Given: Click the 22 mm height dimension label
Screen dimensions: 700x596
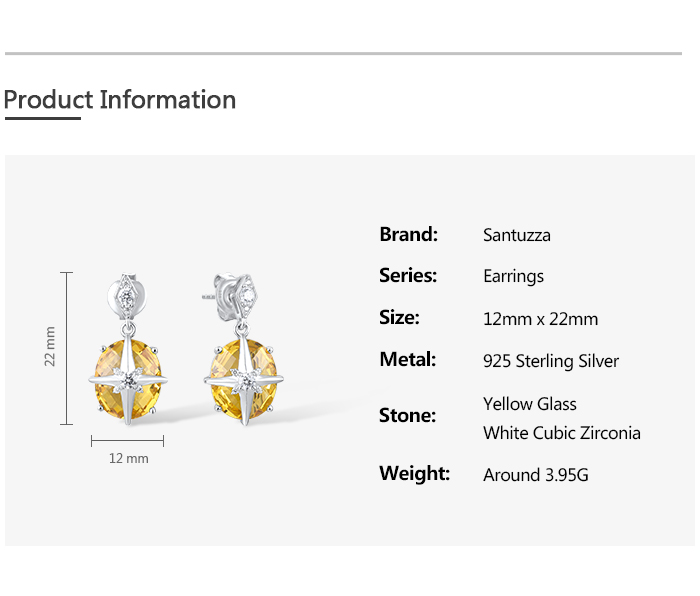Looking at the screenshot, I should pos(50,347).
